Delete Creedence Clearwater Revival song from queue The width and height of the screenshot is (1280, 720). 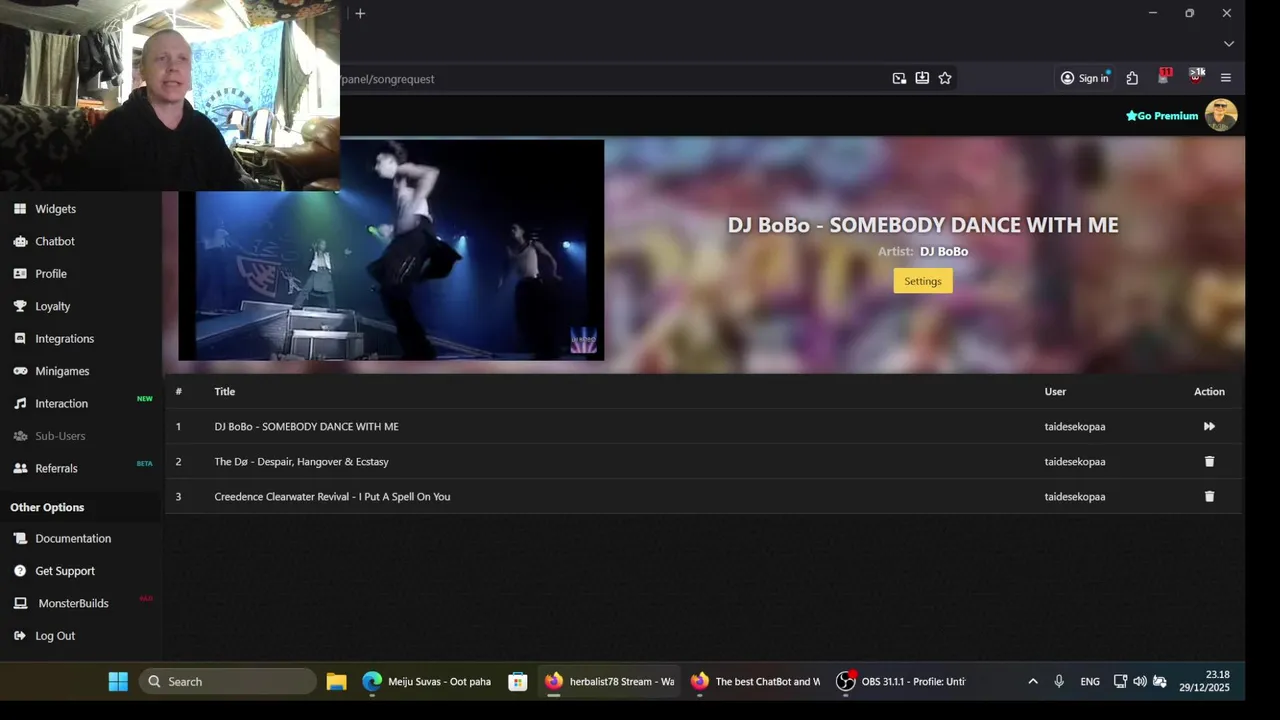click(x=1209, y=496)
